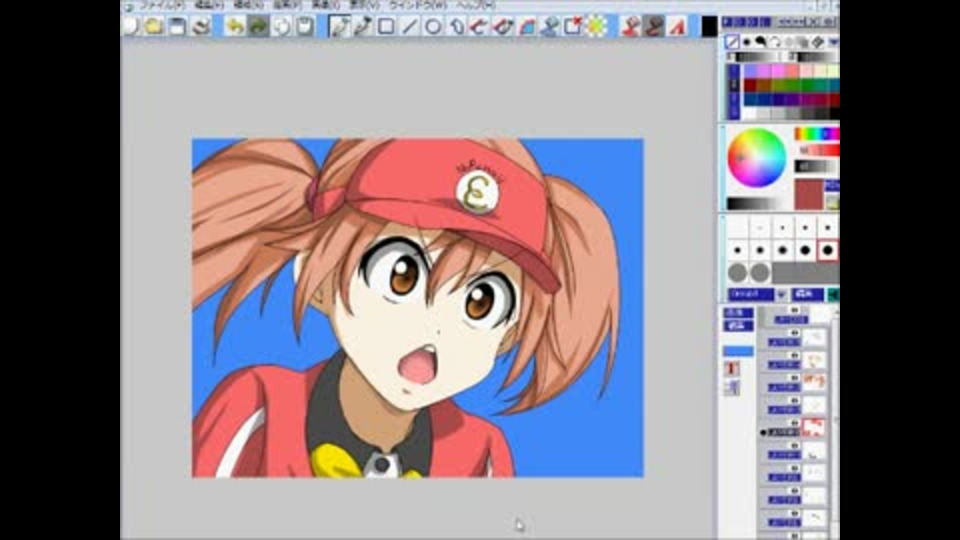
Task: Click the red rubber stamp icon
Action: tap(630, 26)
